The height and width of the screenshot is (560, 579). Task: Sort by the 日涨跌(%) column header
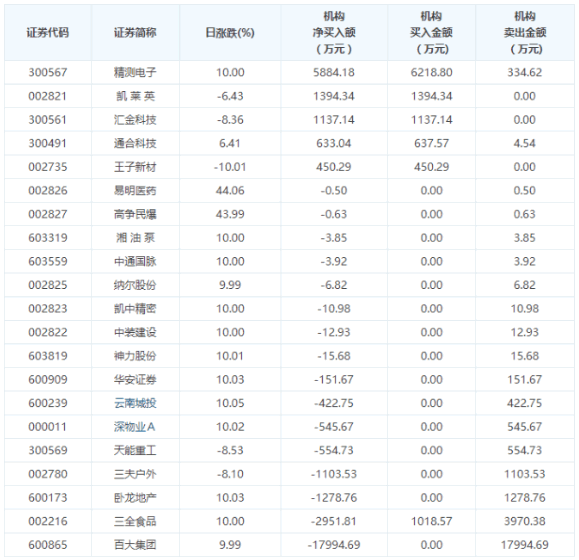tap(230, 32)
